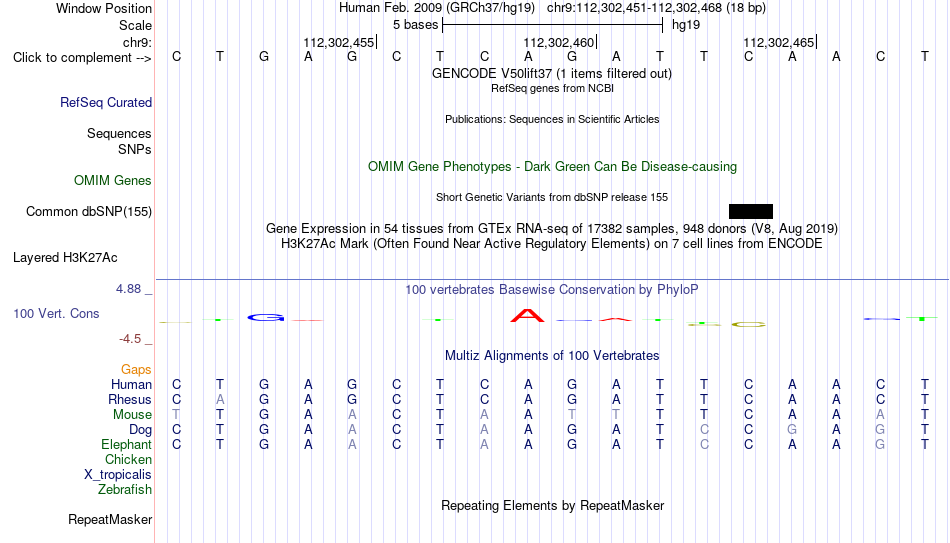Click the 4.88 conservation scale maximum
The width and height of the screenshot is (950, 543).
128,289
